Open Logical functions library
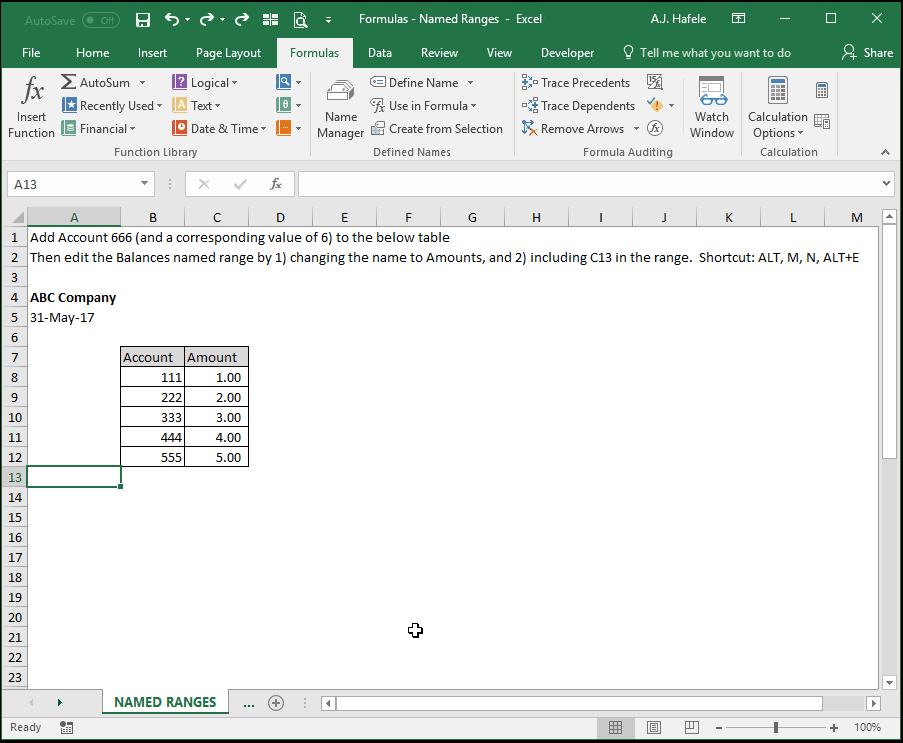The height and width of the screenshot is (743, 903). tap(204, 82)
